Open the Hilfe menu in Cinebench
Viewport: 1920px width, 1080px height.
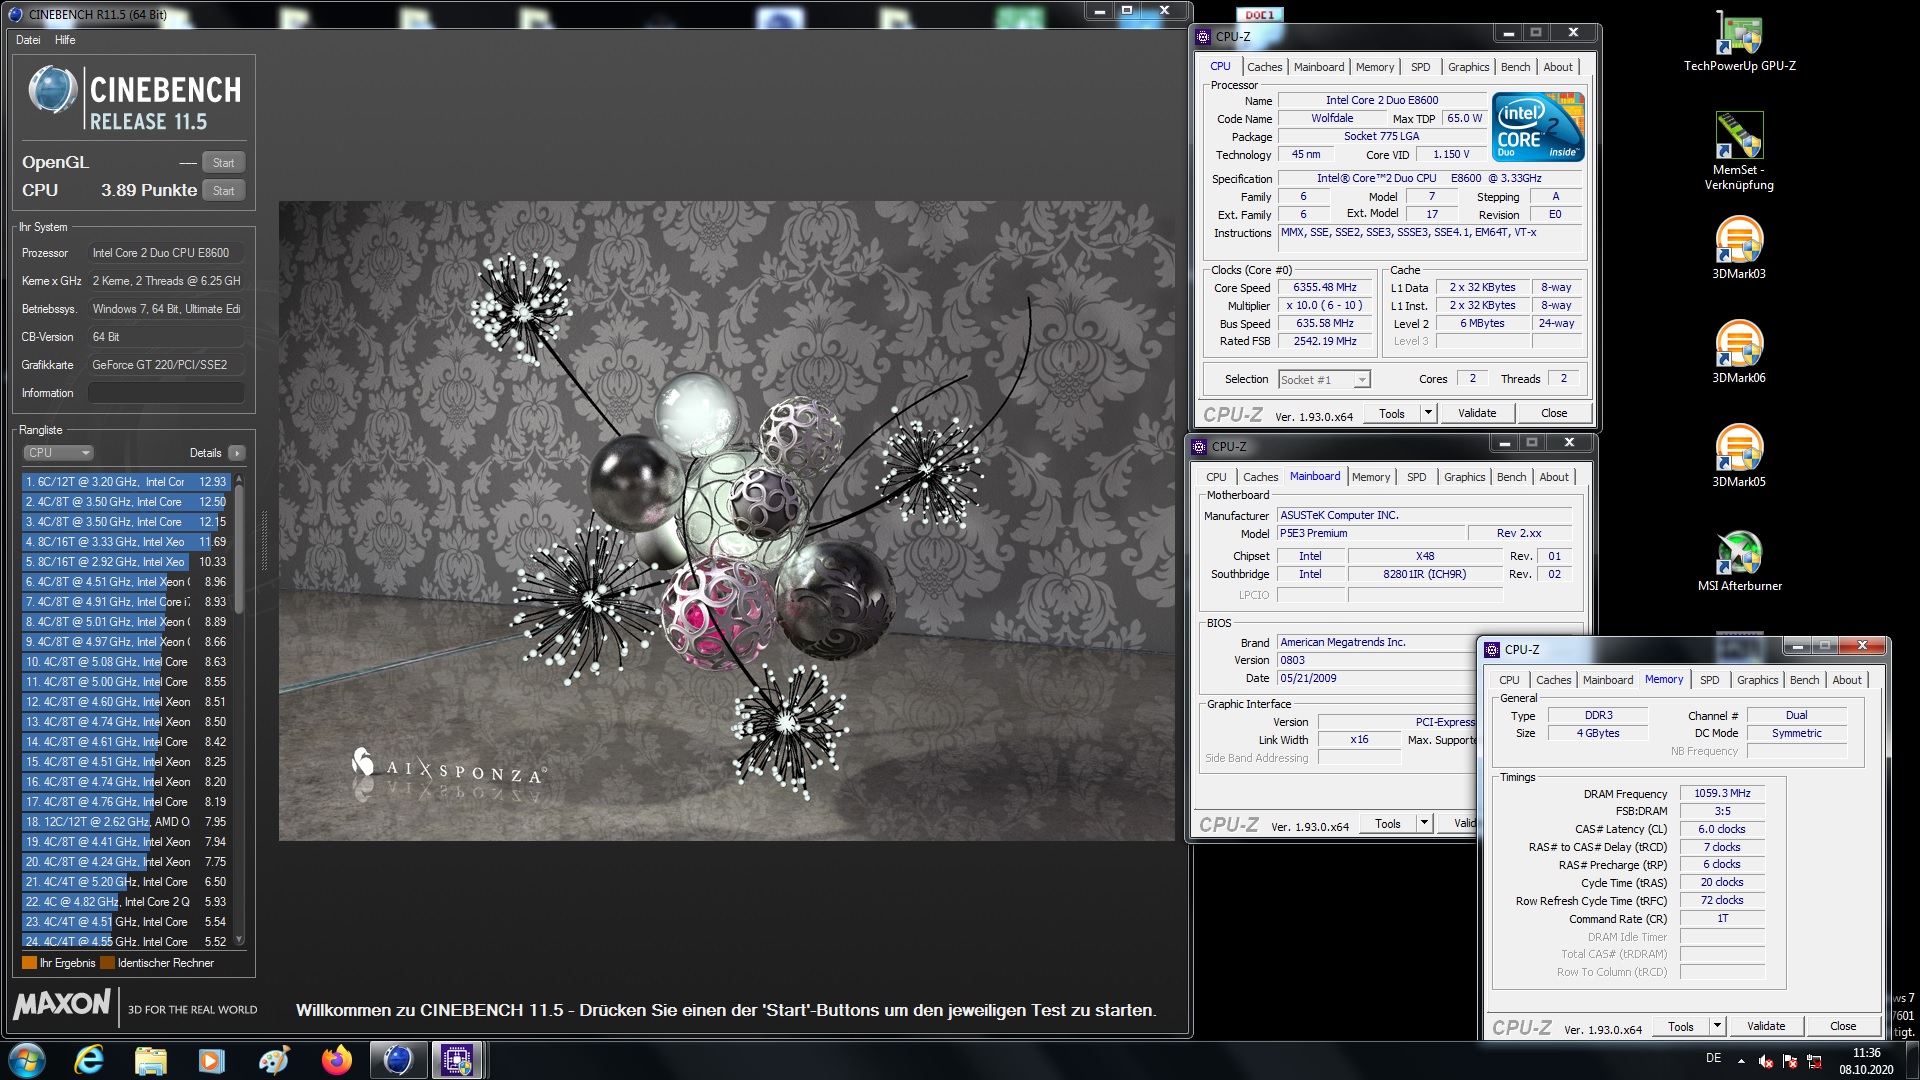(65, 40)
